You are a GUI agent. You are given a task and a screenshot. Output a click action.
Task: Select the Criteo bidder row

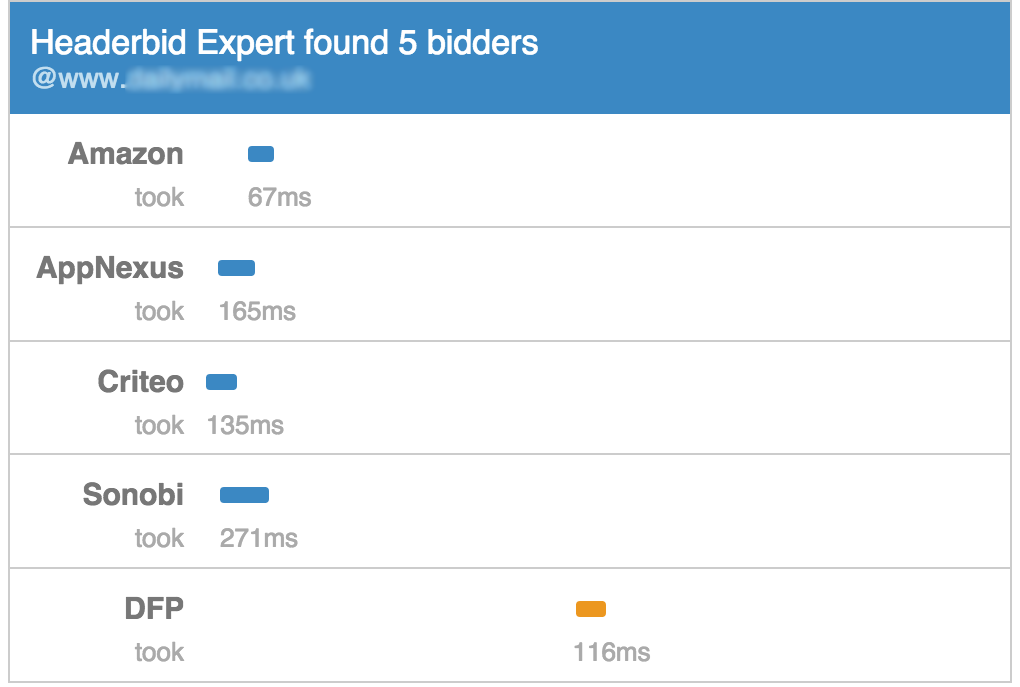pyautogui.click(x=510, y=397)
